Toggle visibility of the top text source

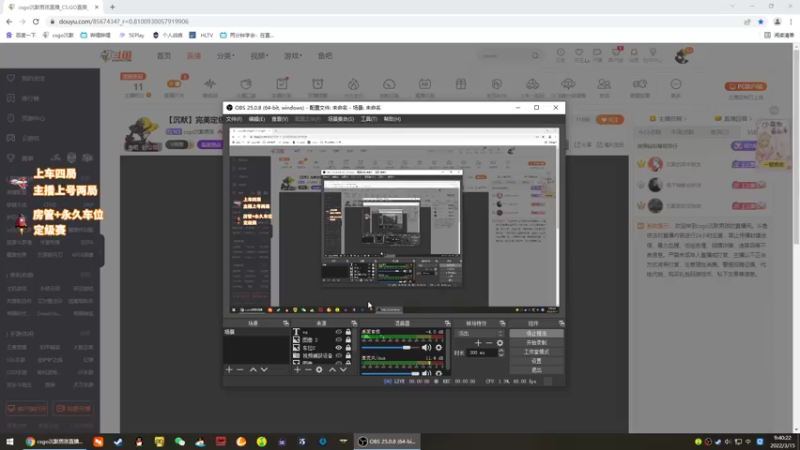(338, 332)
